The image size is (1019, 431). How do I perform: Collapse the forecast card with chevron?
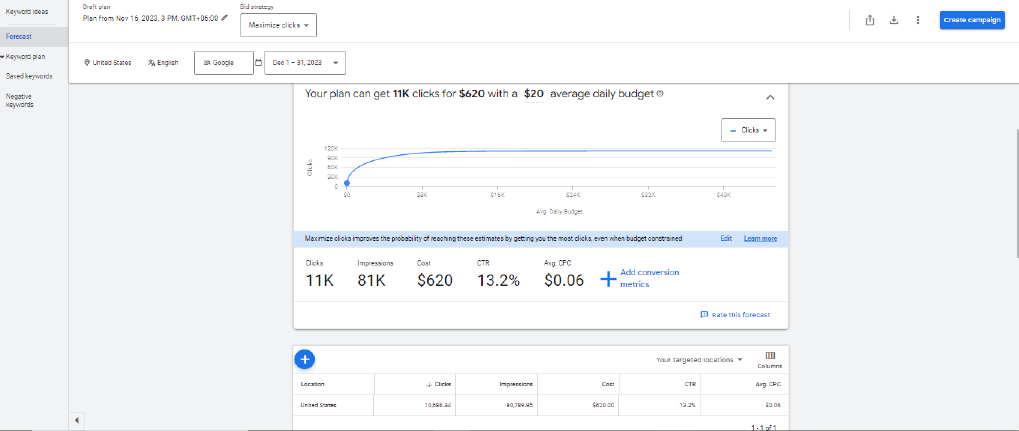click(770, 97)
